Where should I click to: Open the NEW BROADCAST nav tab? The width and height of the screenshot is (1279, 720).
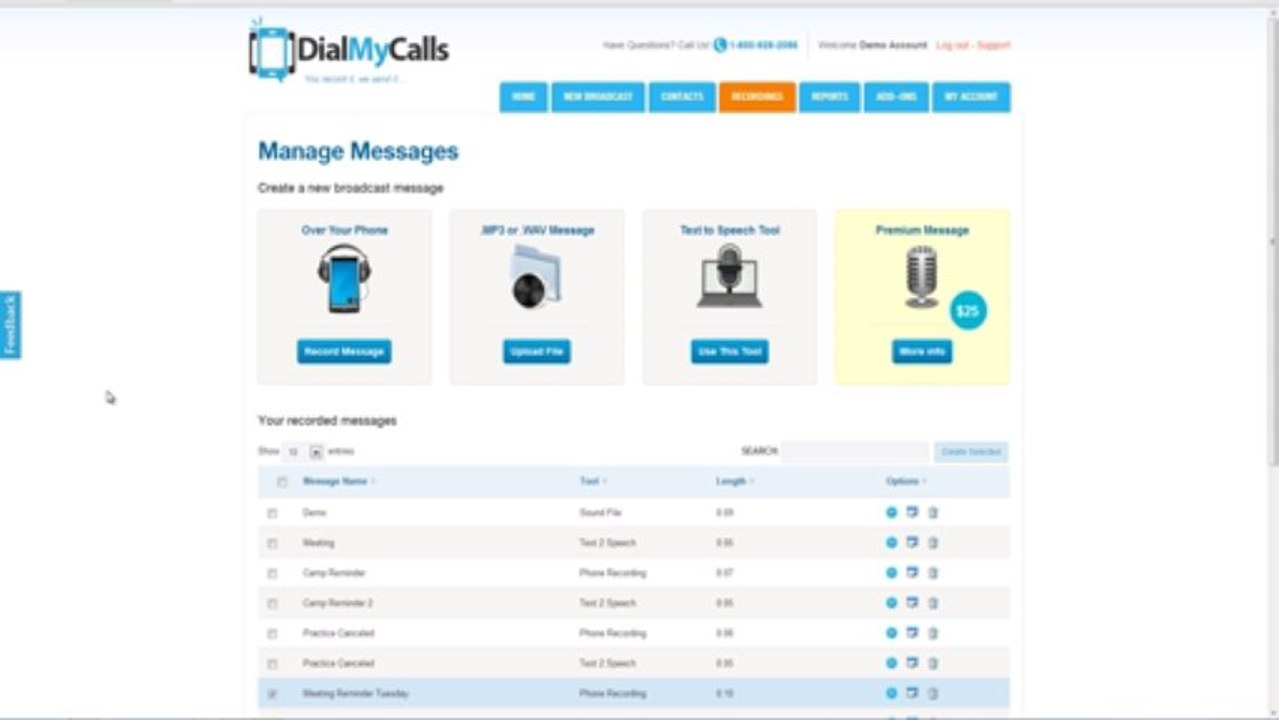598,97
